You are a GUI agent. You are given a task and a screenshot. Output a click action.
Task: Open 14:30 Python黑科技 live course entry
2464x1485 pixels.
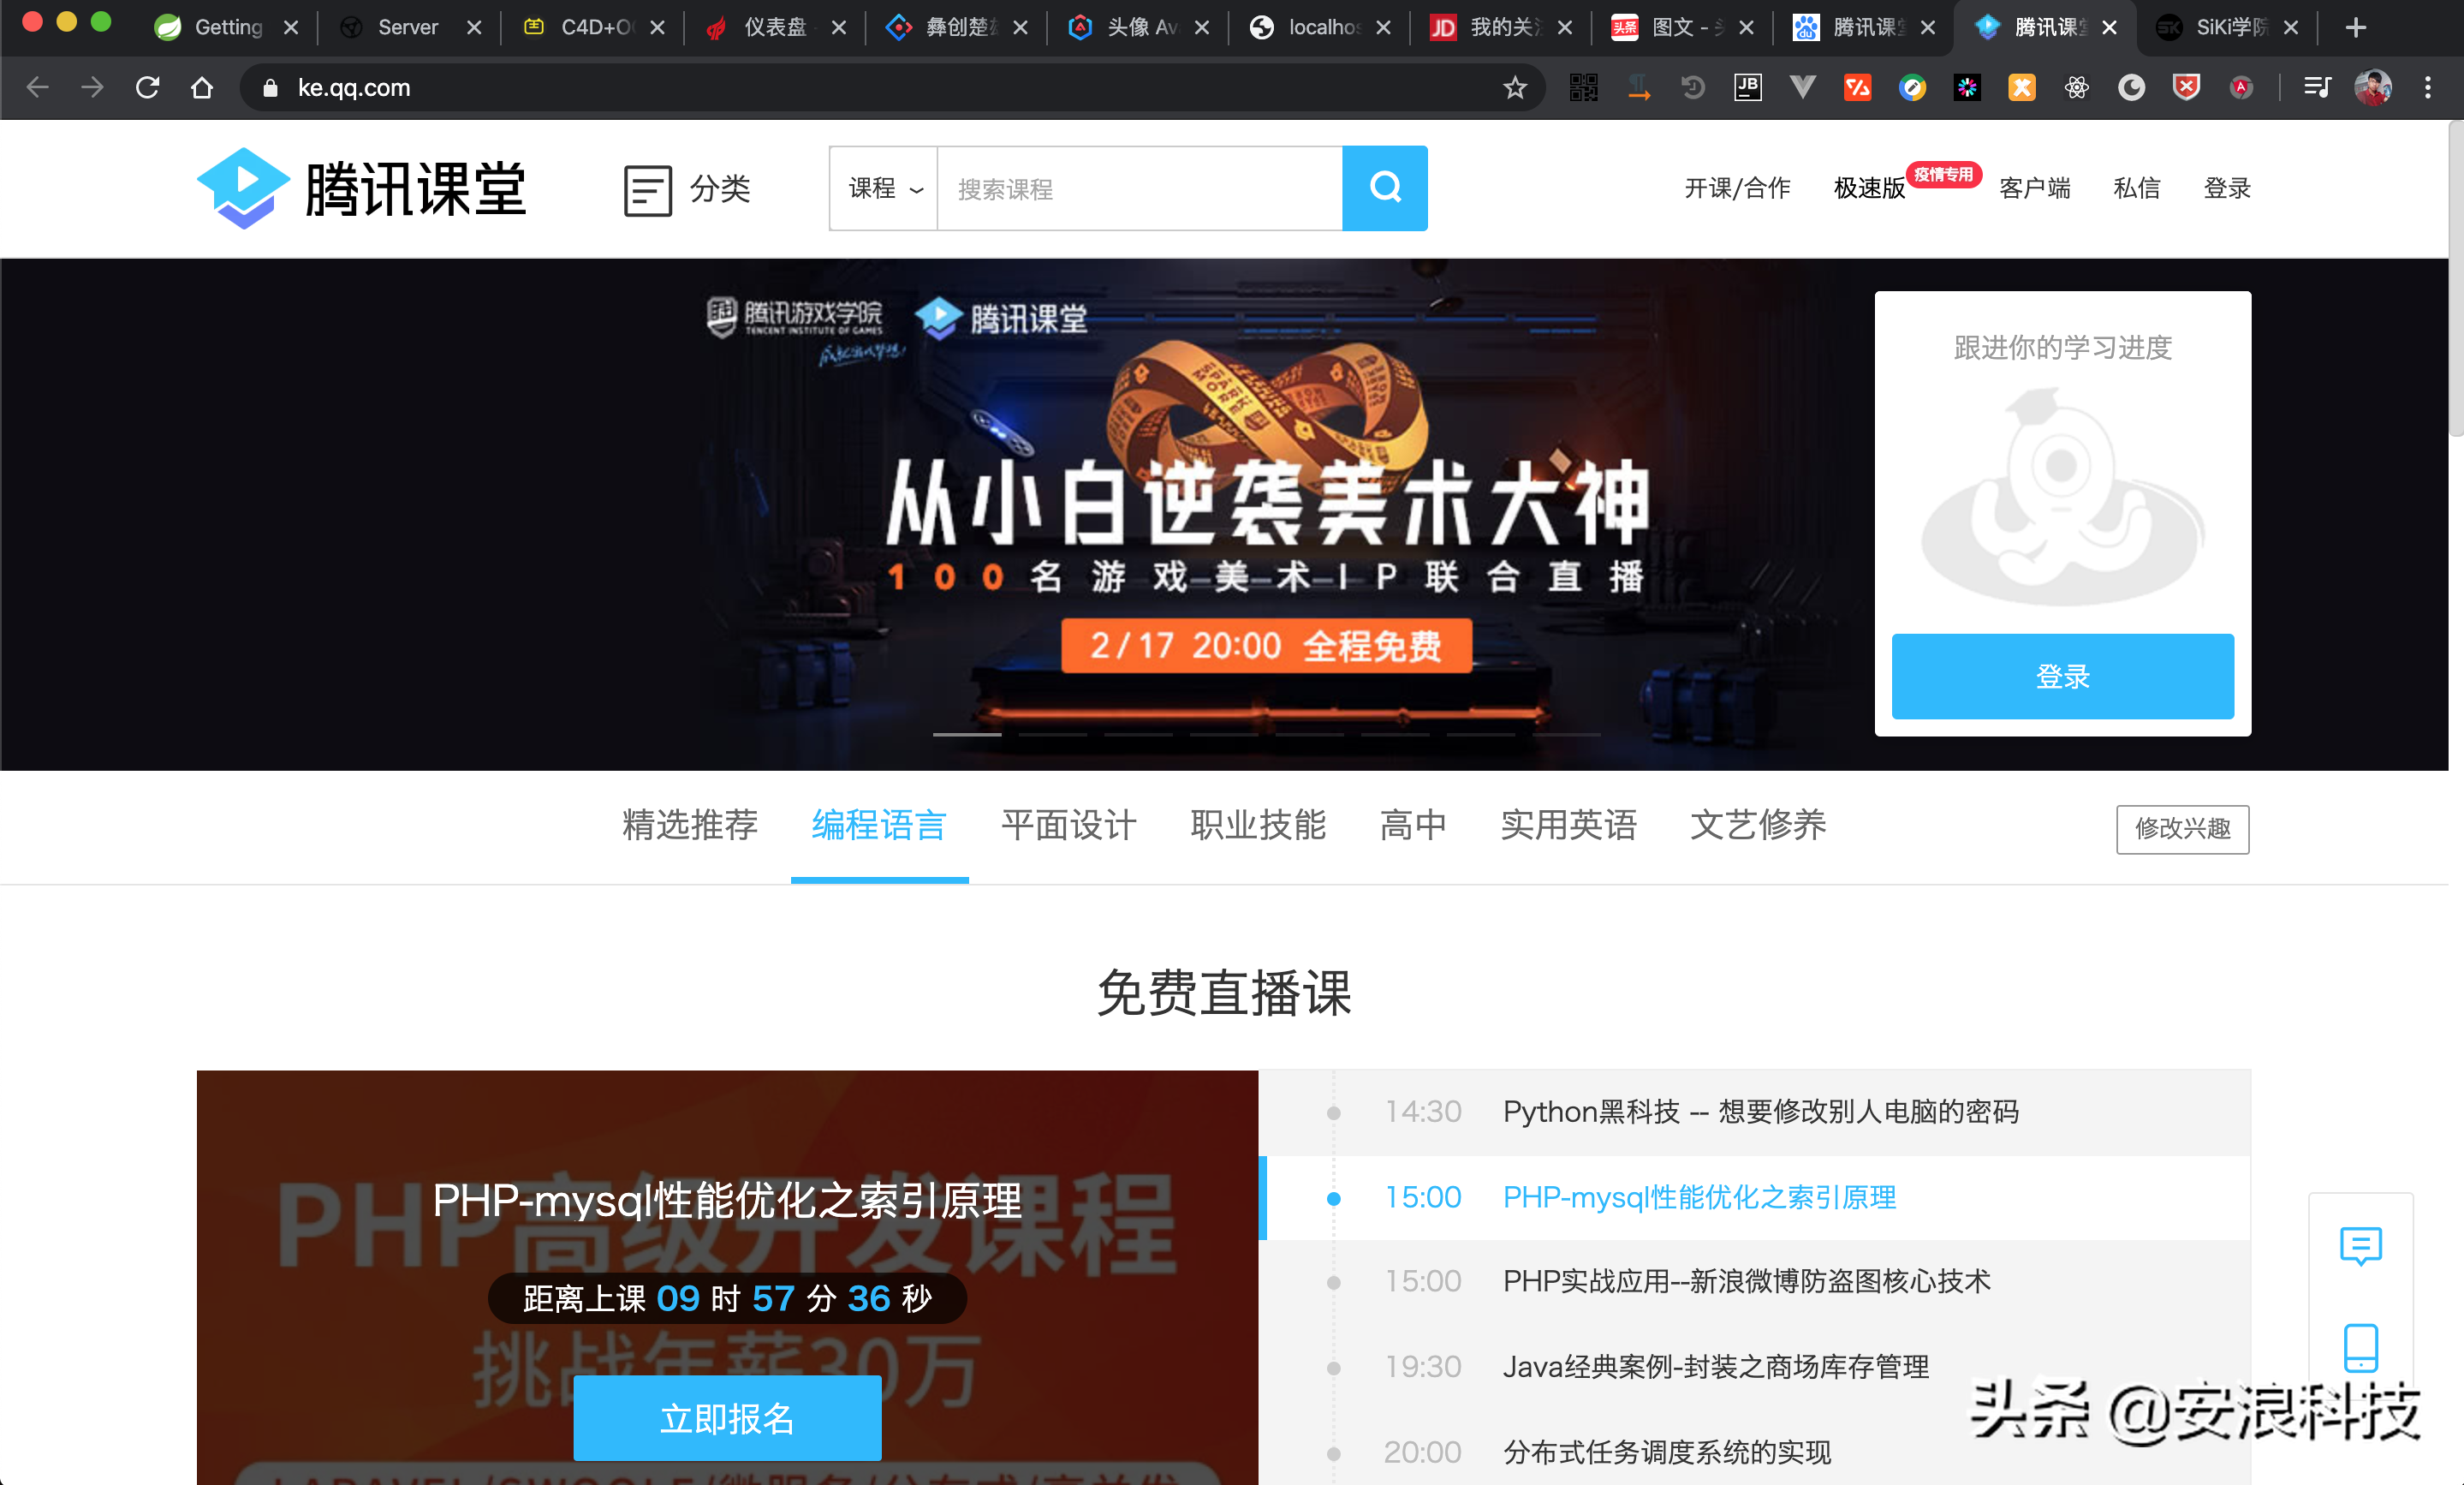point(1760,1112)
